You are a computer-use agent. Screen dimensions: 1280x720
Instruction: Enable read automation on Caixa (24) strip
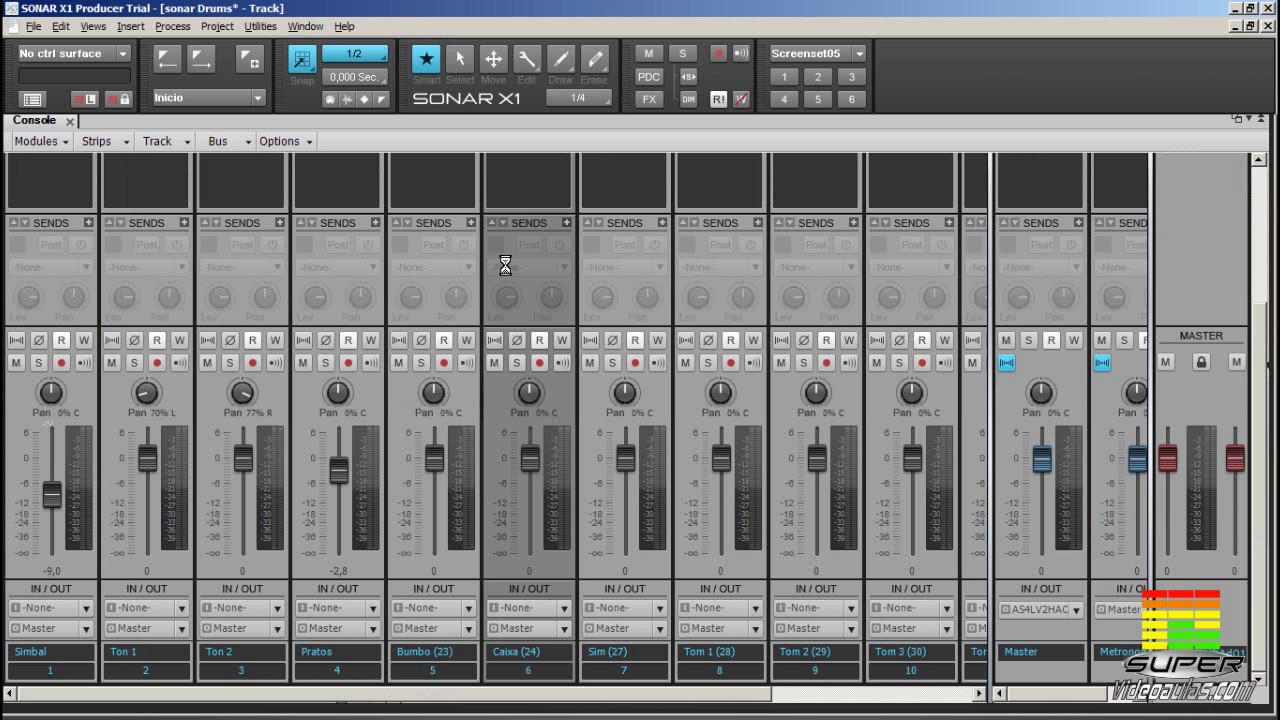click(x=539, y=340)
